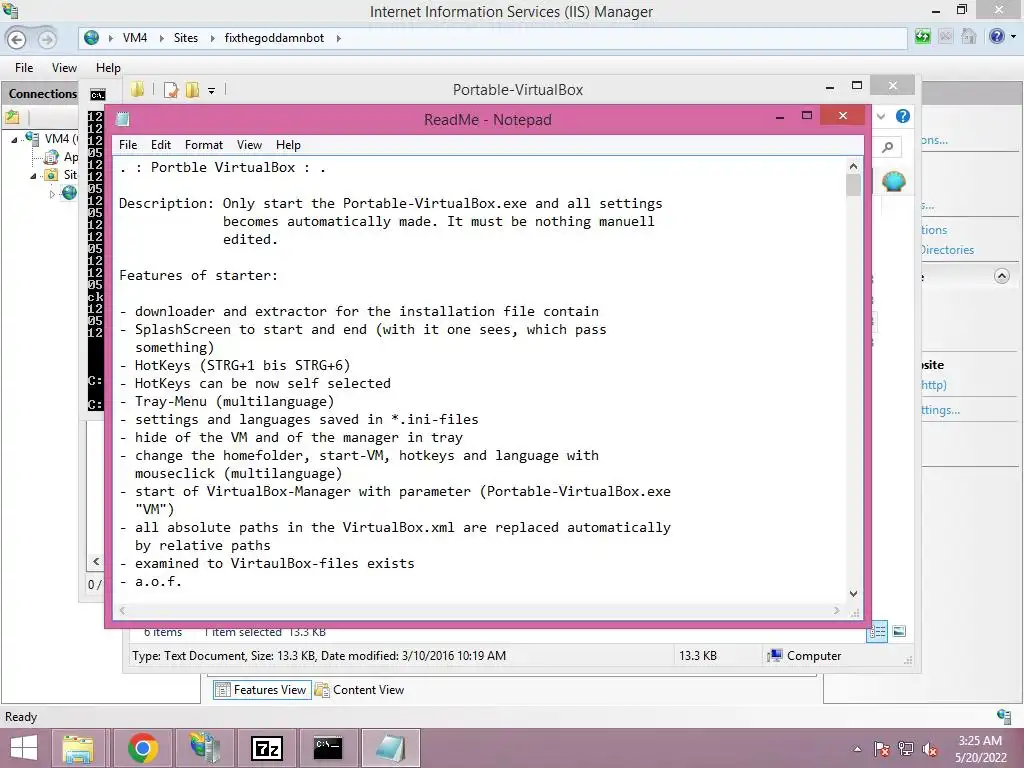Collapse the Actions pane section chevron

click(x=1002, y=276)
